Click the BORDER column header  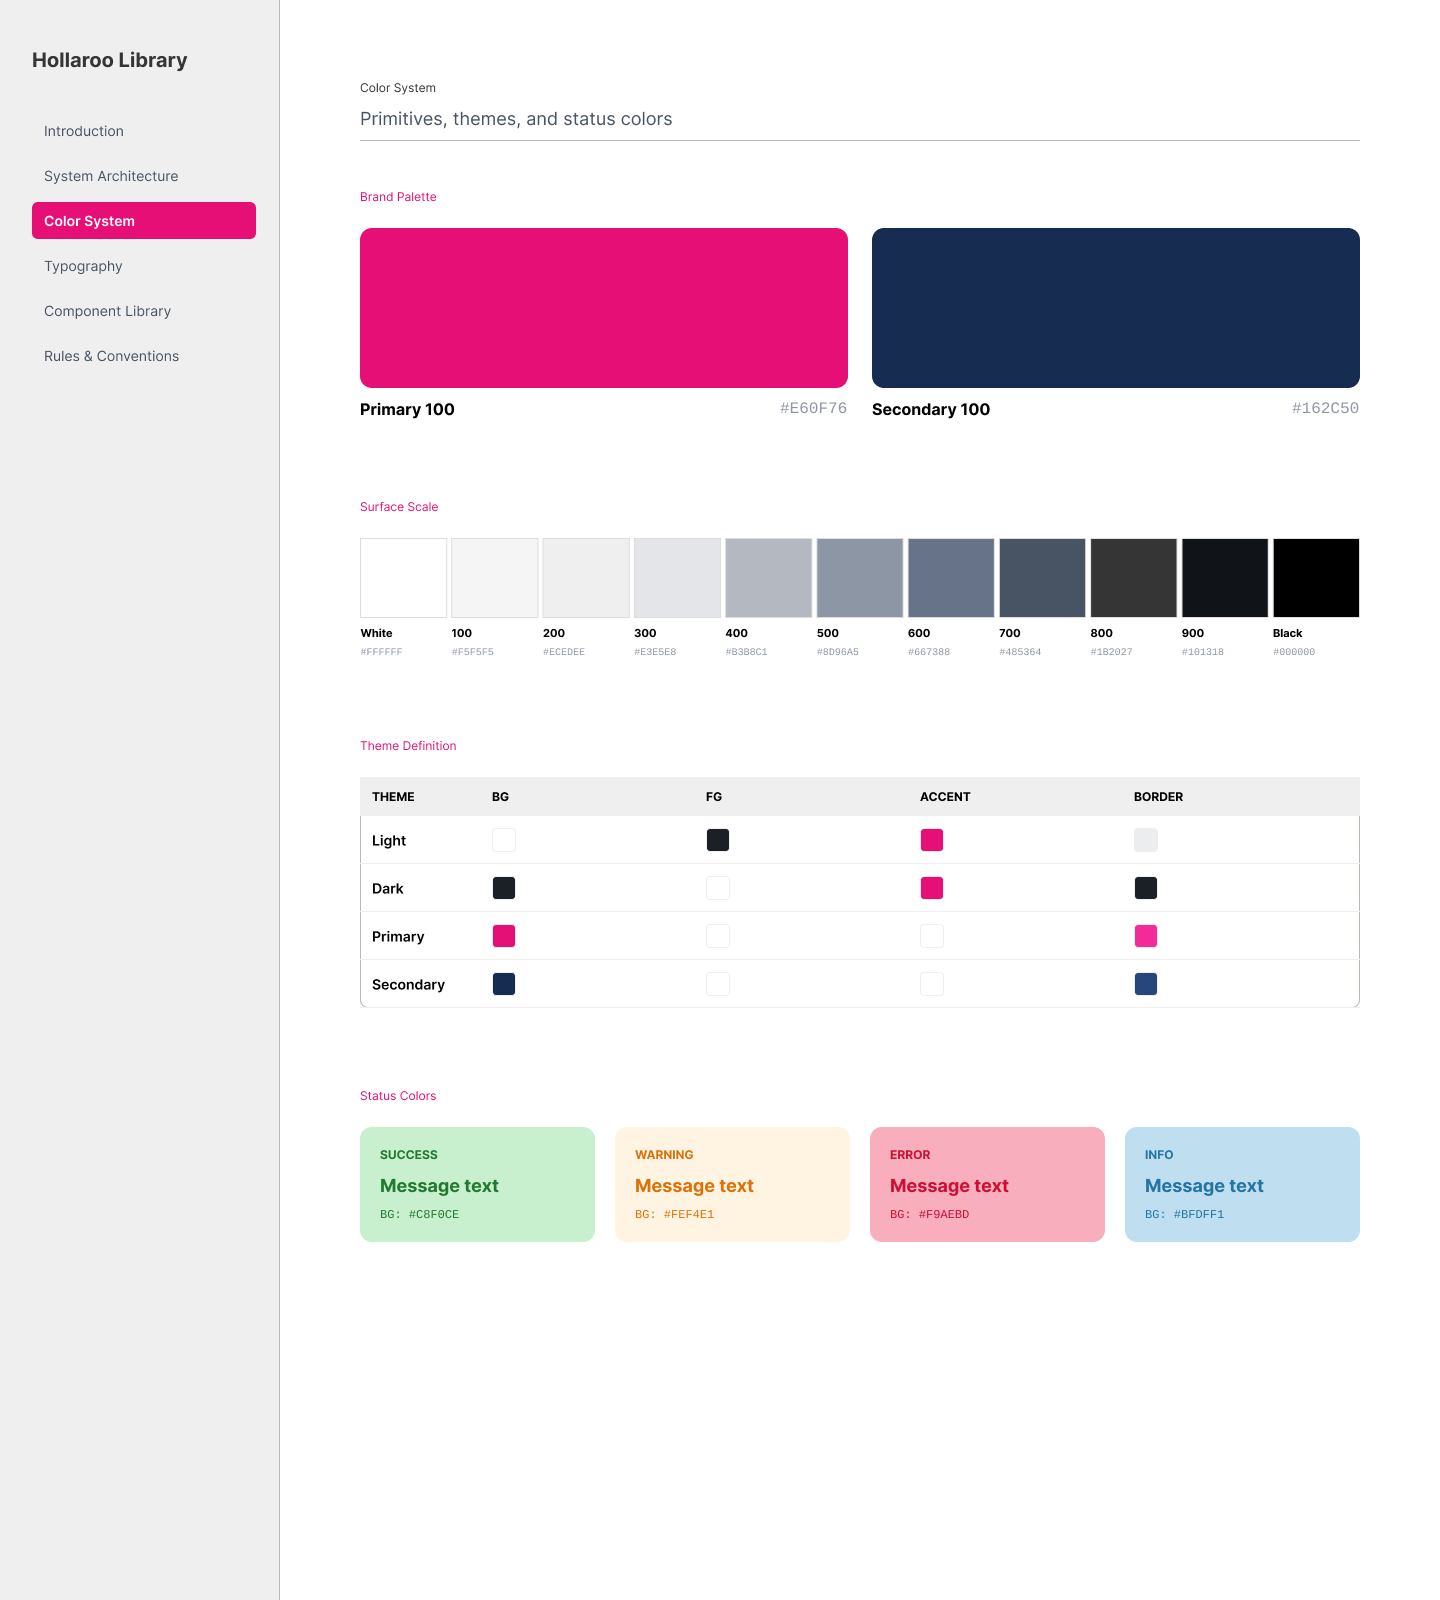point(1158,797)
